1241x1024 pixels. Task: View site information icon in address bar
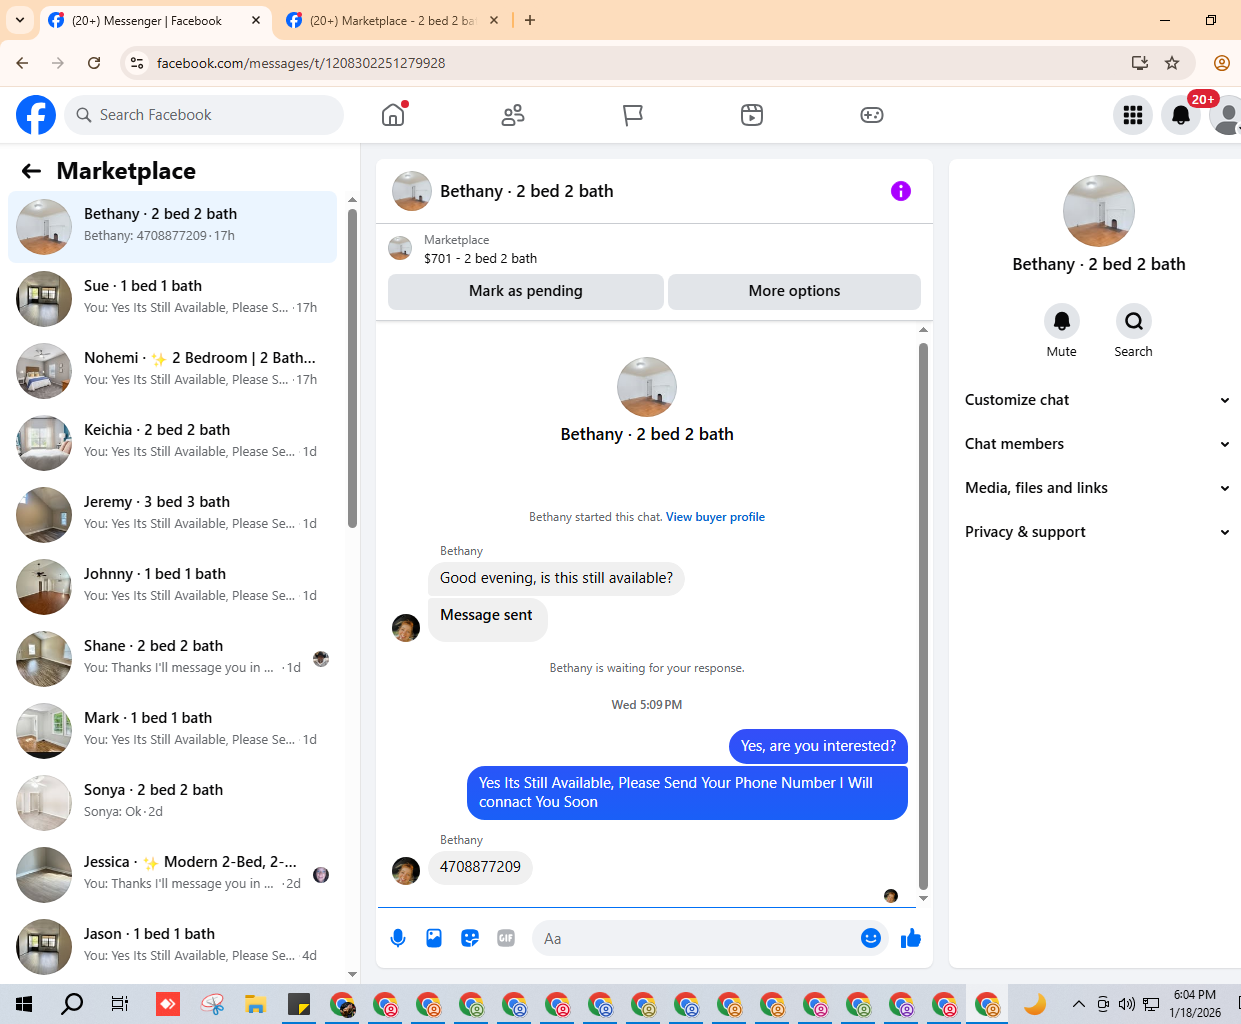(138, 63)
